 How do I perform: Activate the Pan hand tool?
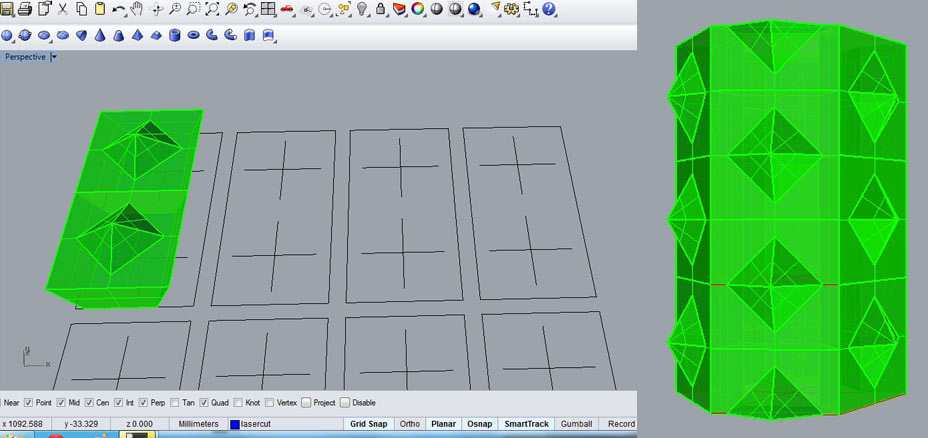pyautogui.click(x=137, y=9)
